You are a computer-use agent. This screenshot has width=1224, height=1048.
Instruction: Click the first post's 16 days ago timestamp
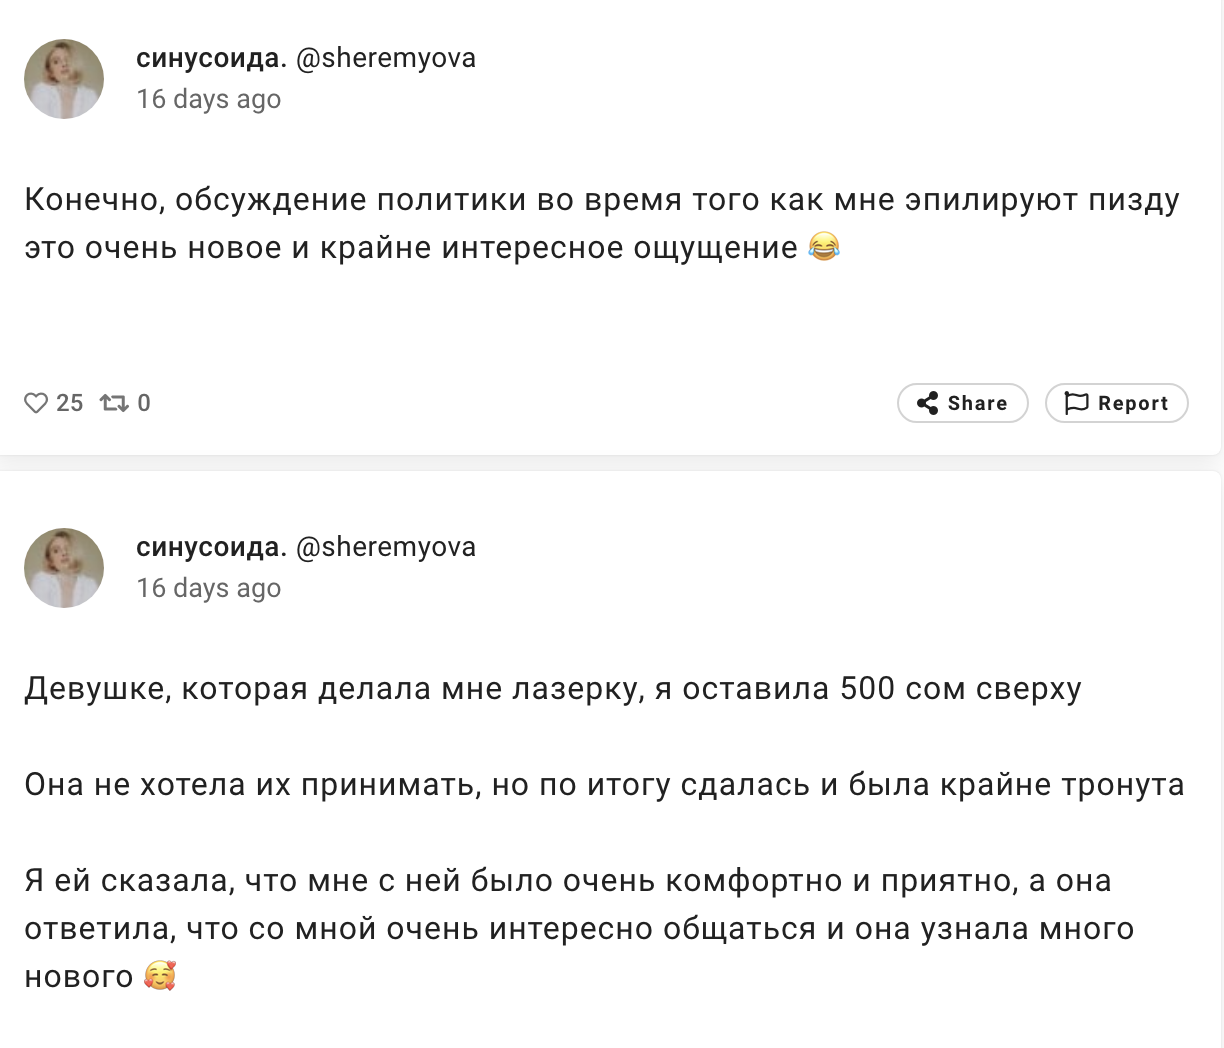[209, 99]
